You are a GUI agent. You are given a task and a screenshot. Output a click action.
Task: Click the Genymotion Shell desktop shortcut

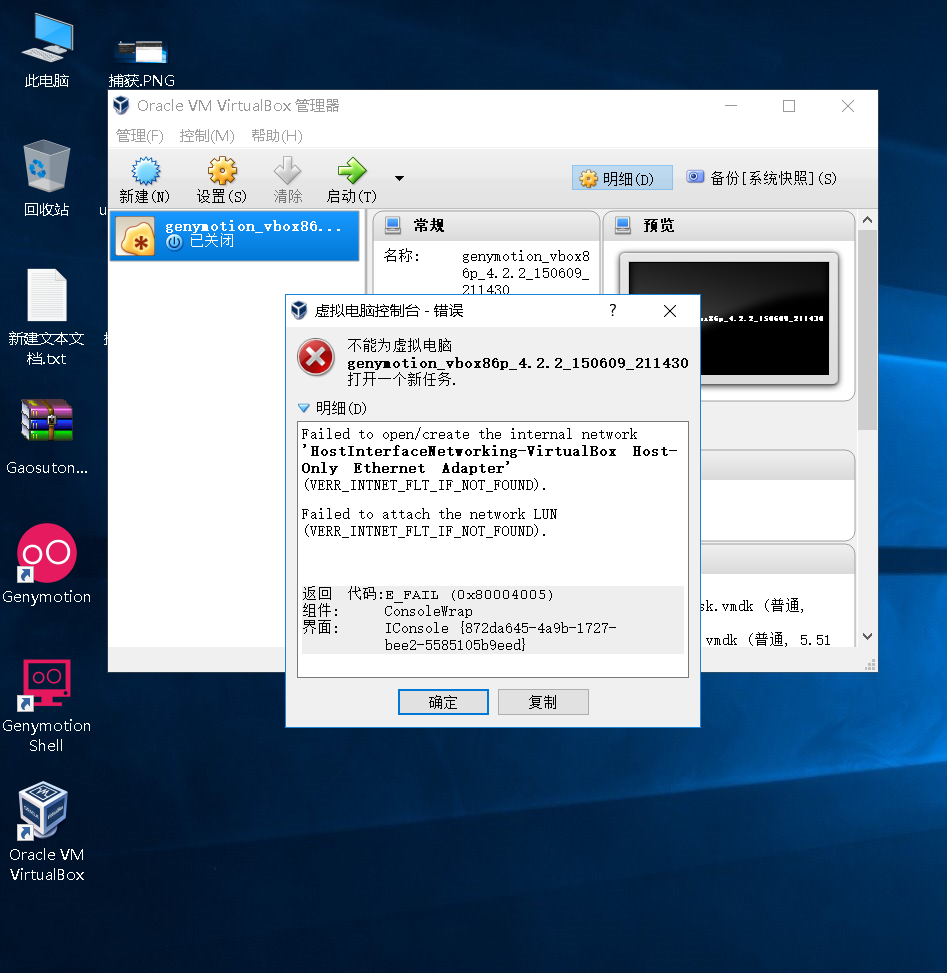[x=47, y=705]
